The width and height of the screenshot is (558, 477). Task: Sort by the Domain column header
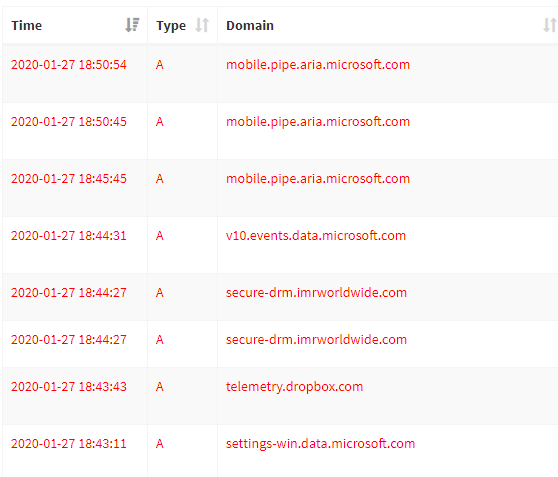point(250,26)
